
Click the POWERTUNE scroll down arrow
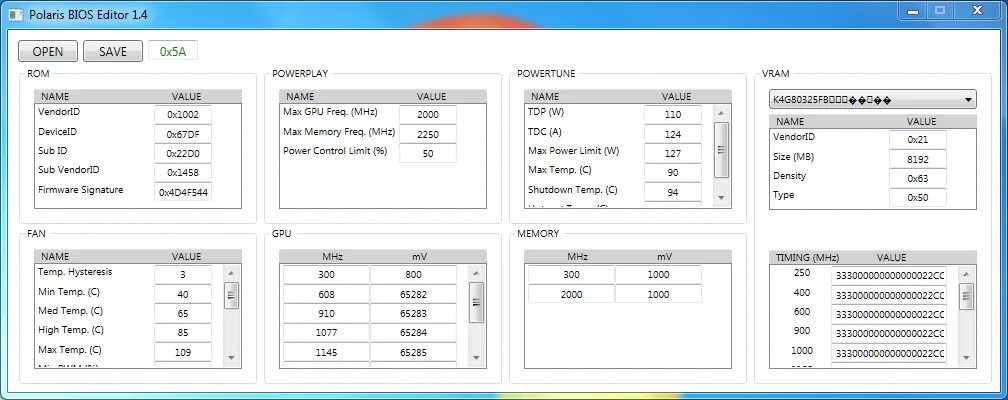[721, 198]
